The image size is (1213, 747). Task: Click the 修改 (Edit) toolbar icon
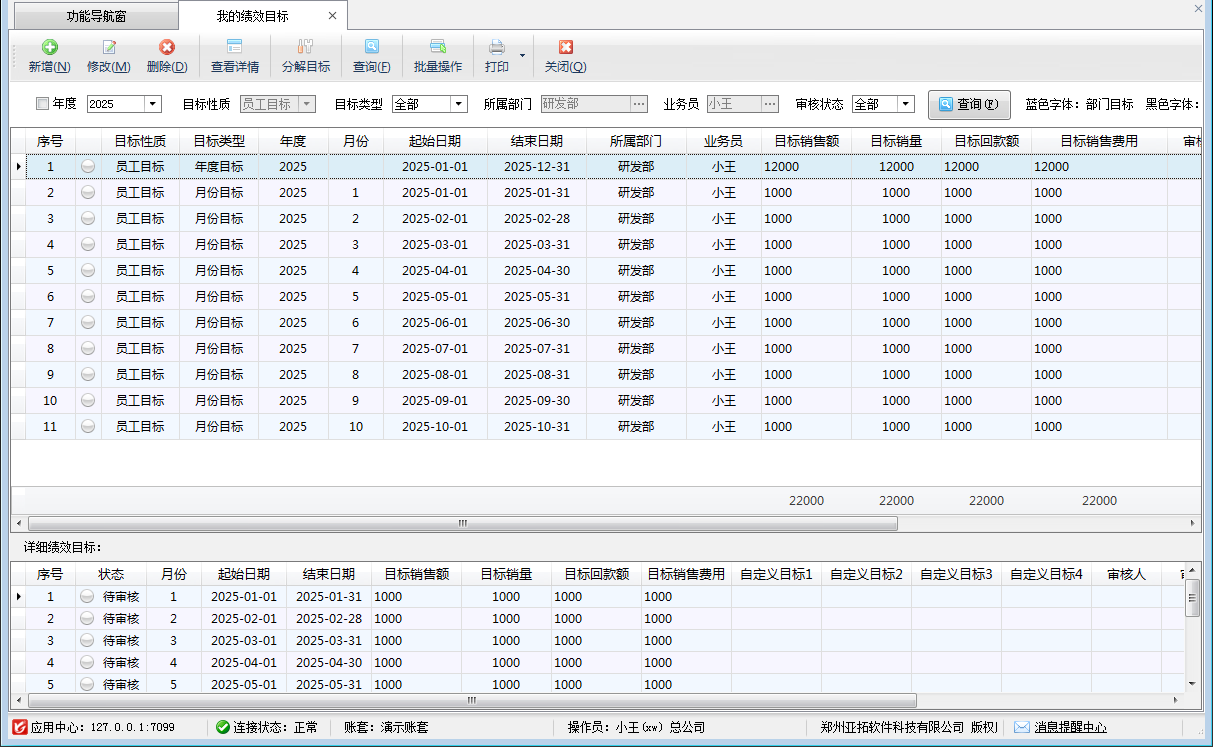pyautogui.click(x=109, y=48)
